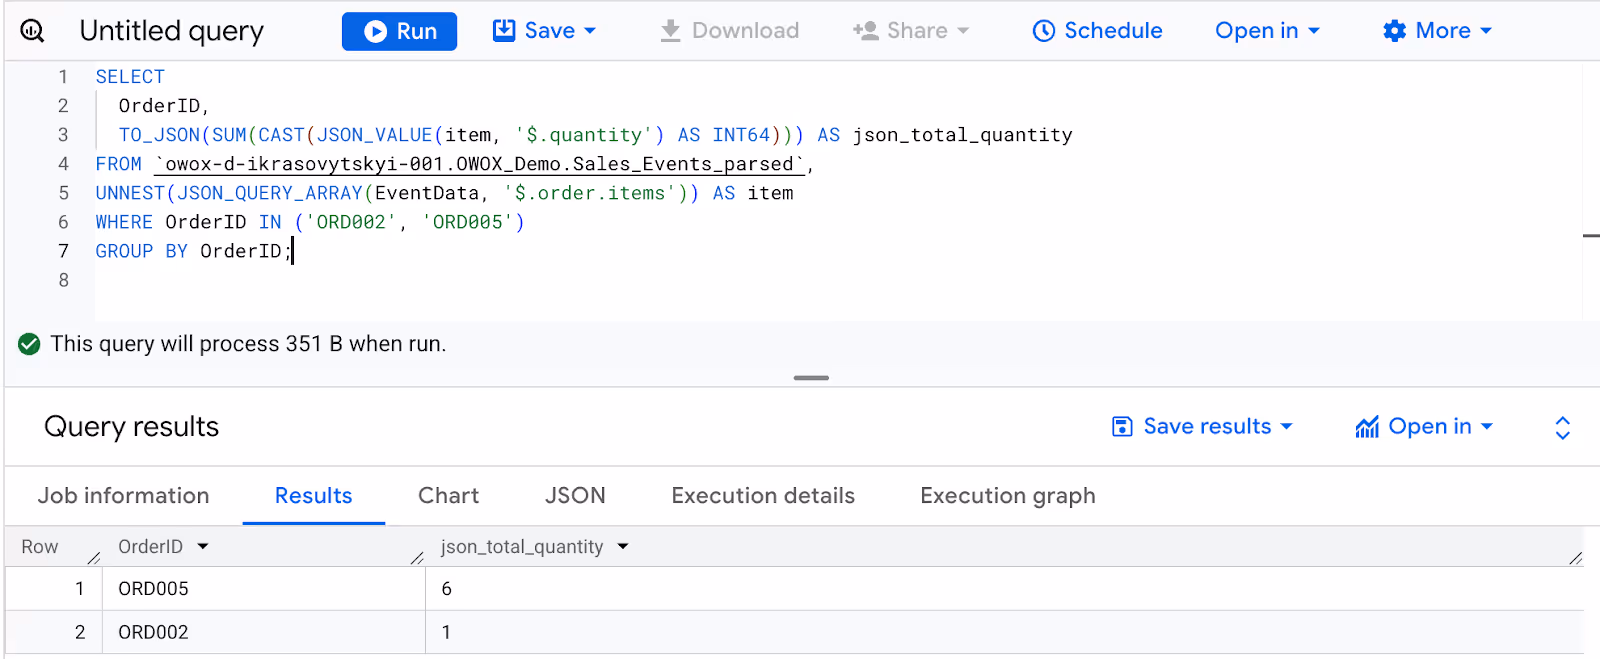
Task: Click the floppy disk icon in Save results
Action: pyautogui.click(x=1122, y=427)
